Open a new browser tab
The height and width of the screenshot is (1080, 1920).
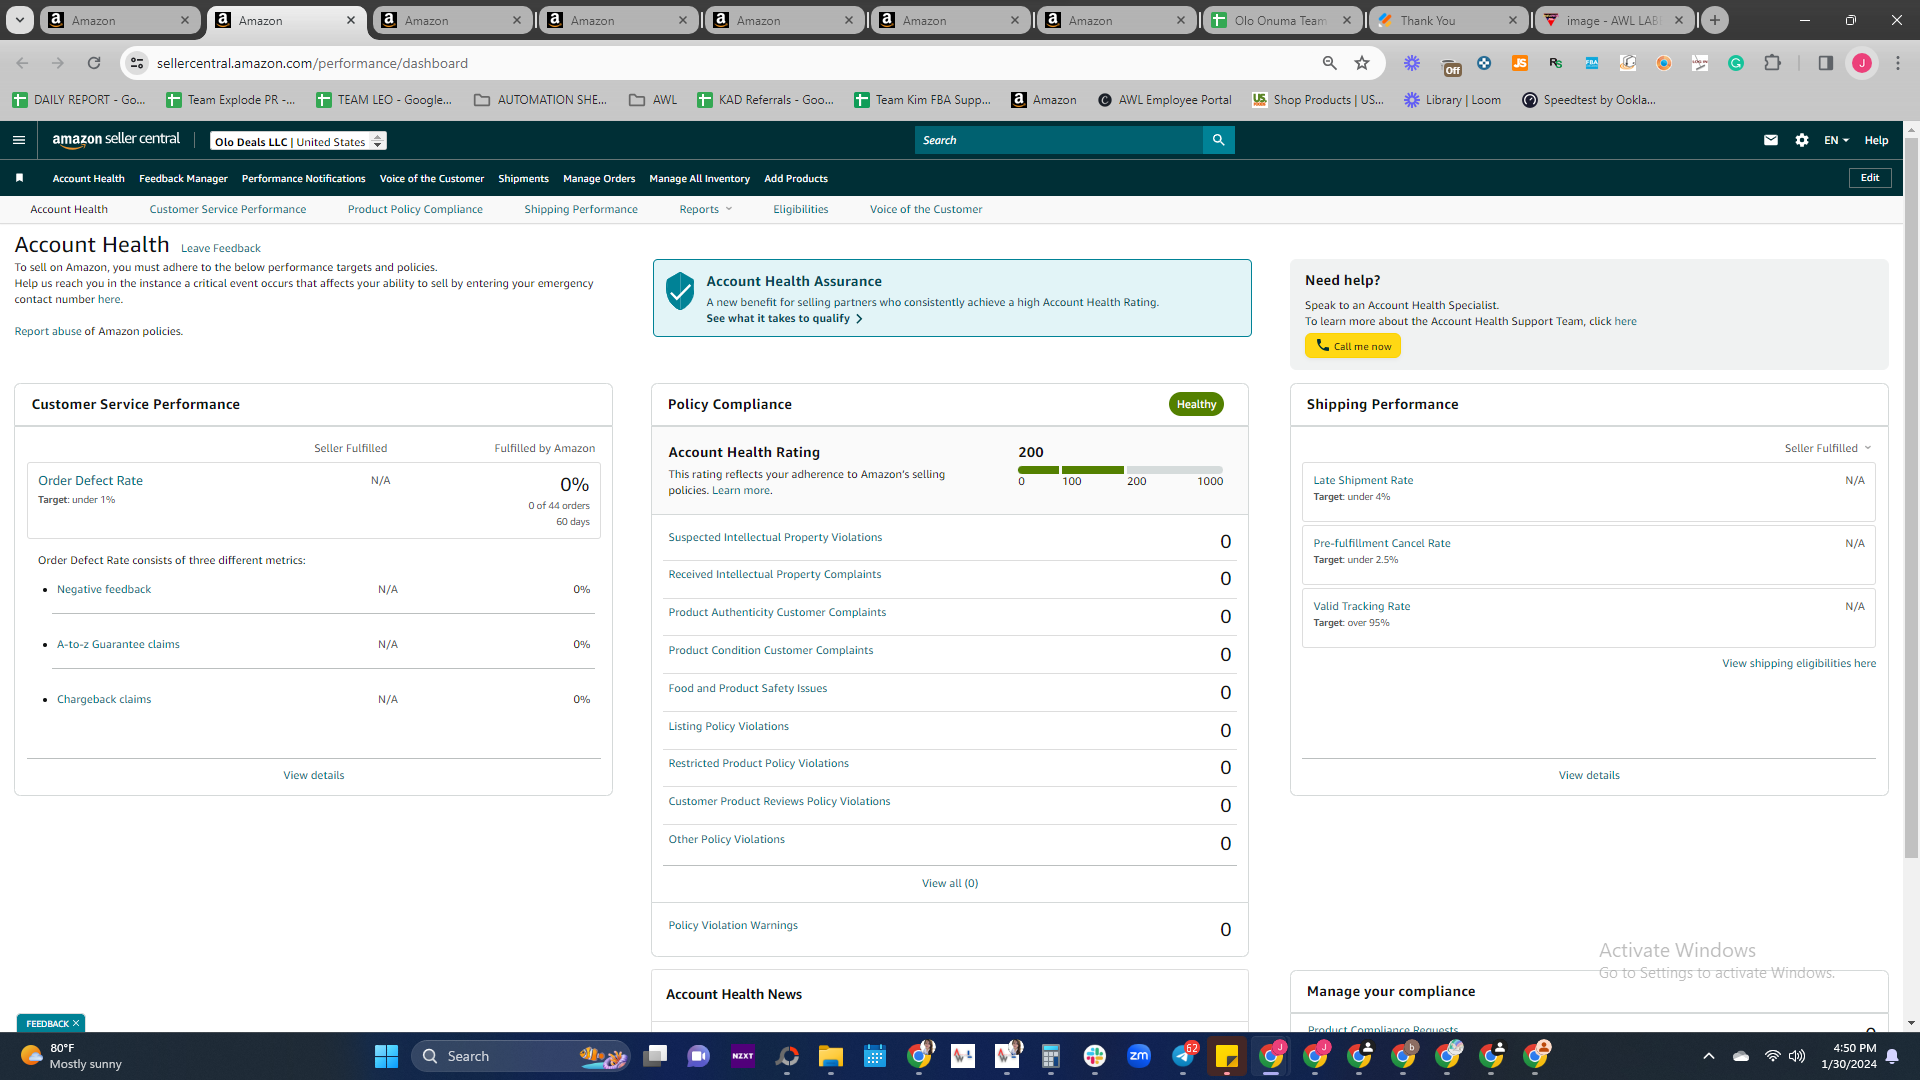point(1715,20)
